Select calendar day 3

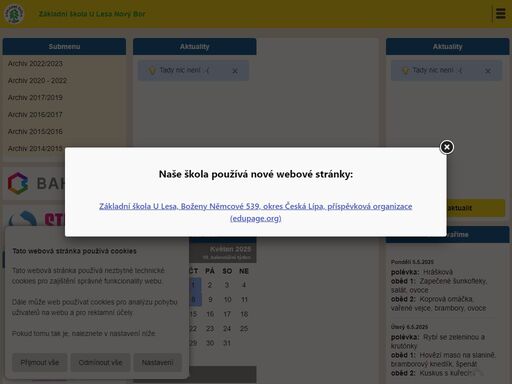(227, 285)
